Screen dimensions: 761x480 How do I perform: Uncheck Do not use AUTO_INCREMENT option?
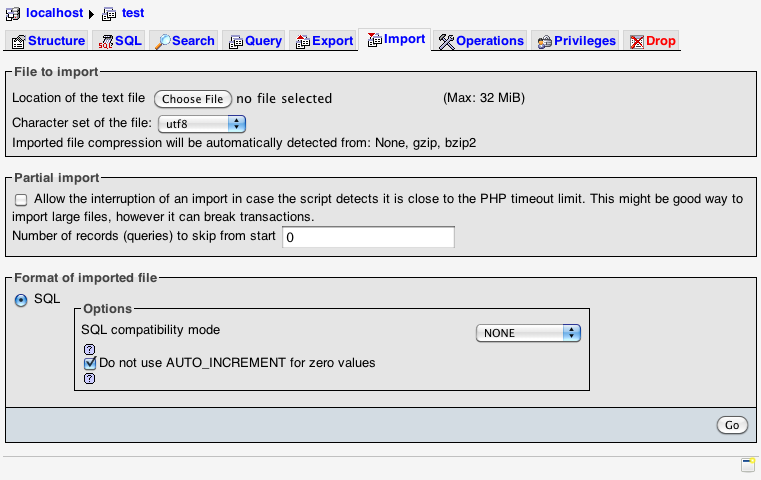[90, 363]
